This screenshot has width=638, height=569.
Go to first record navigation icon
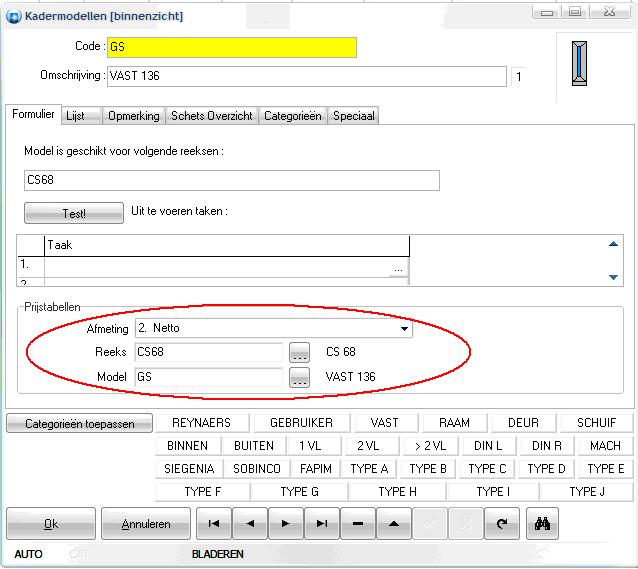pos(214,523)
